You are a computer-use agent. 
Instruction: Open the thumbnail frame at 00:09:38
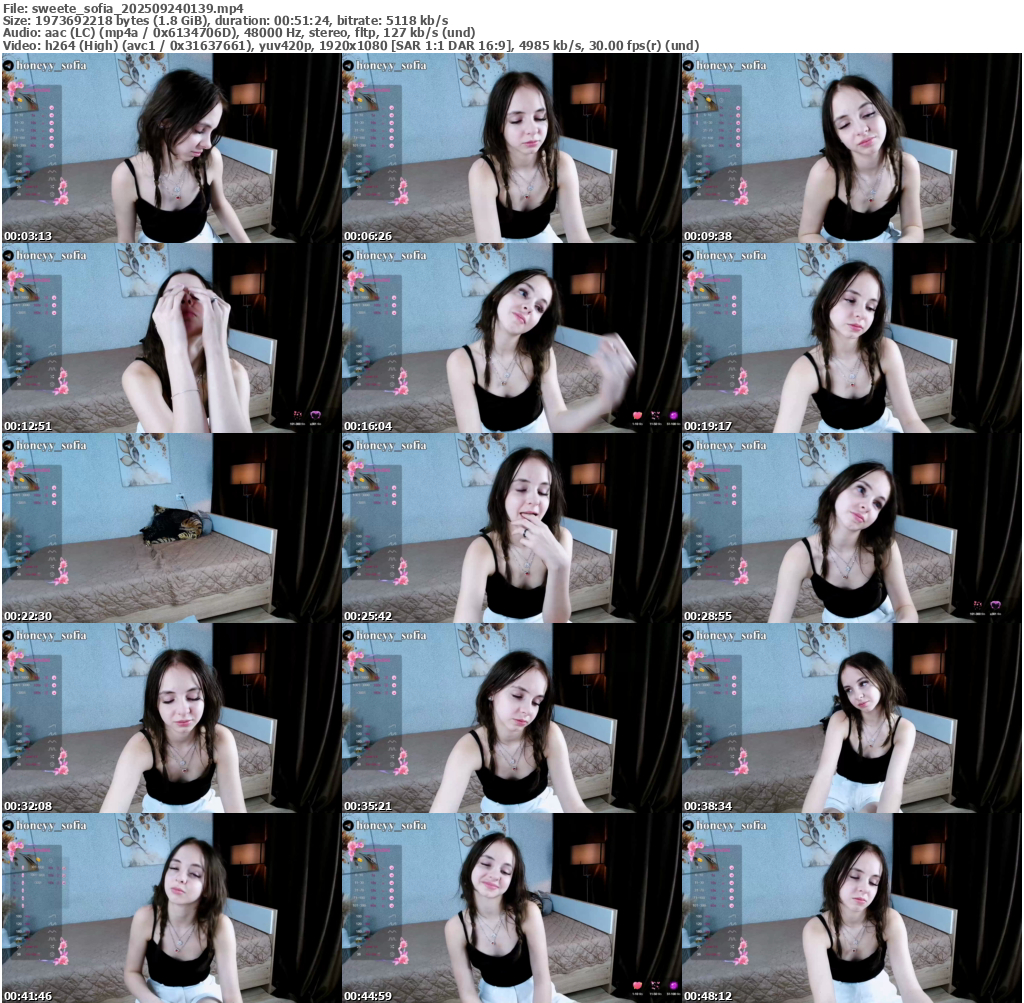[x=852, y=148]
